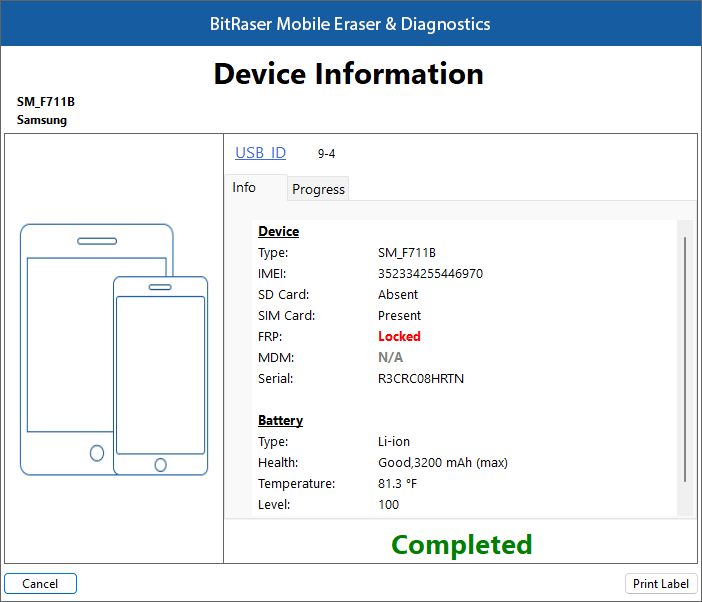This screenshot has width=702, height=602.
Task: Click the Samsung manufacturer label
Action: point(42,120)
